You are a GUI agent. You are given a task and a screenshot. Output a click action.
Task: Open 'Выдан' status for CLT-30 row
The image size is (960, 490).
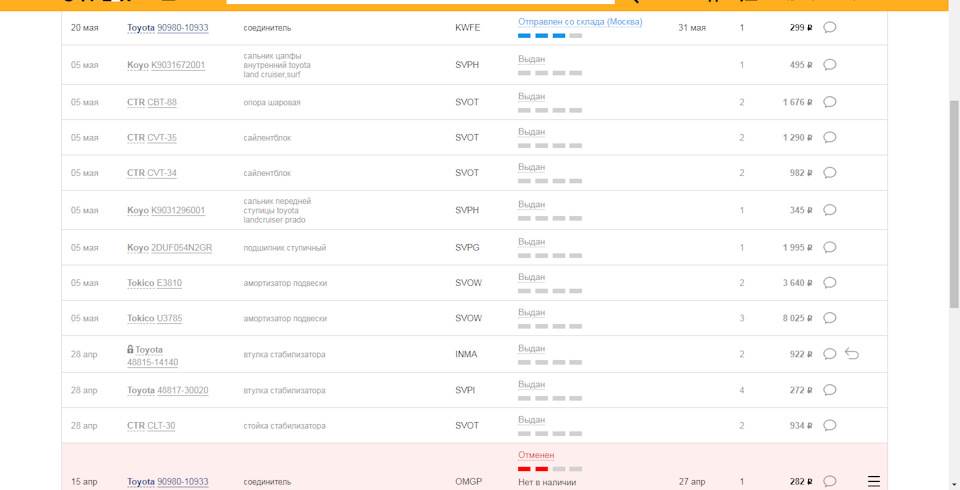(531, 420)
